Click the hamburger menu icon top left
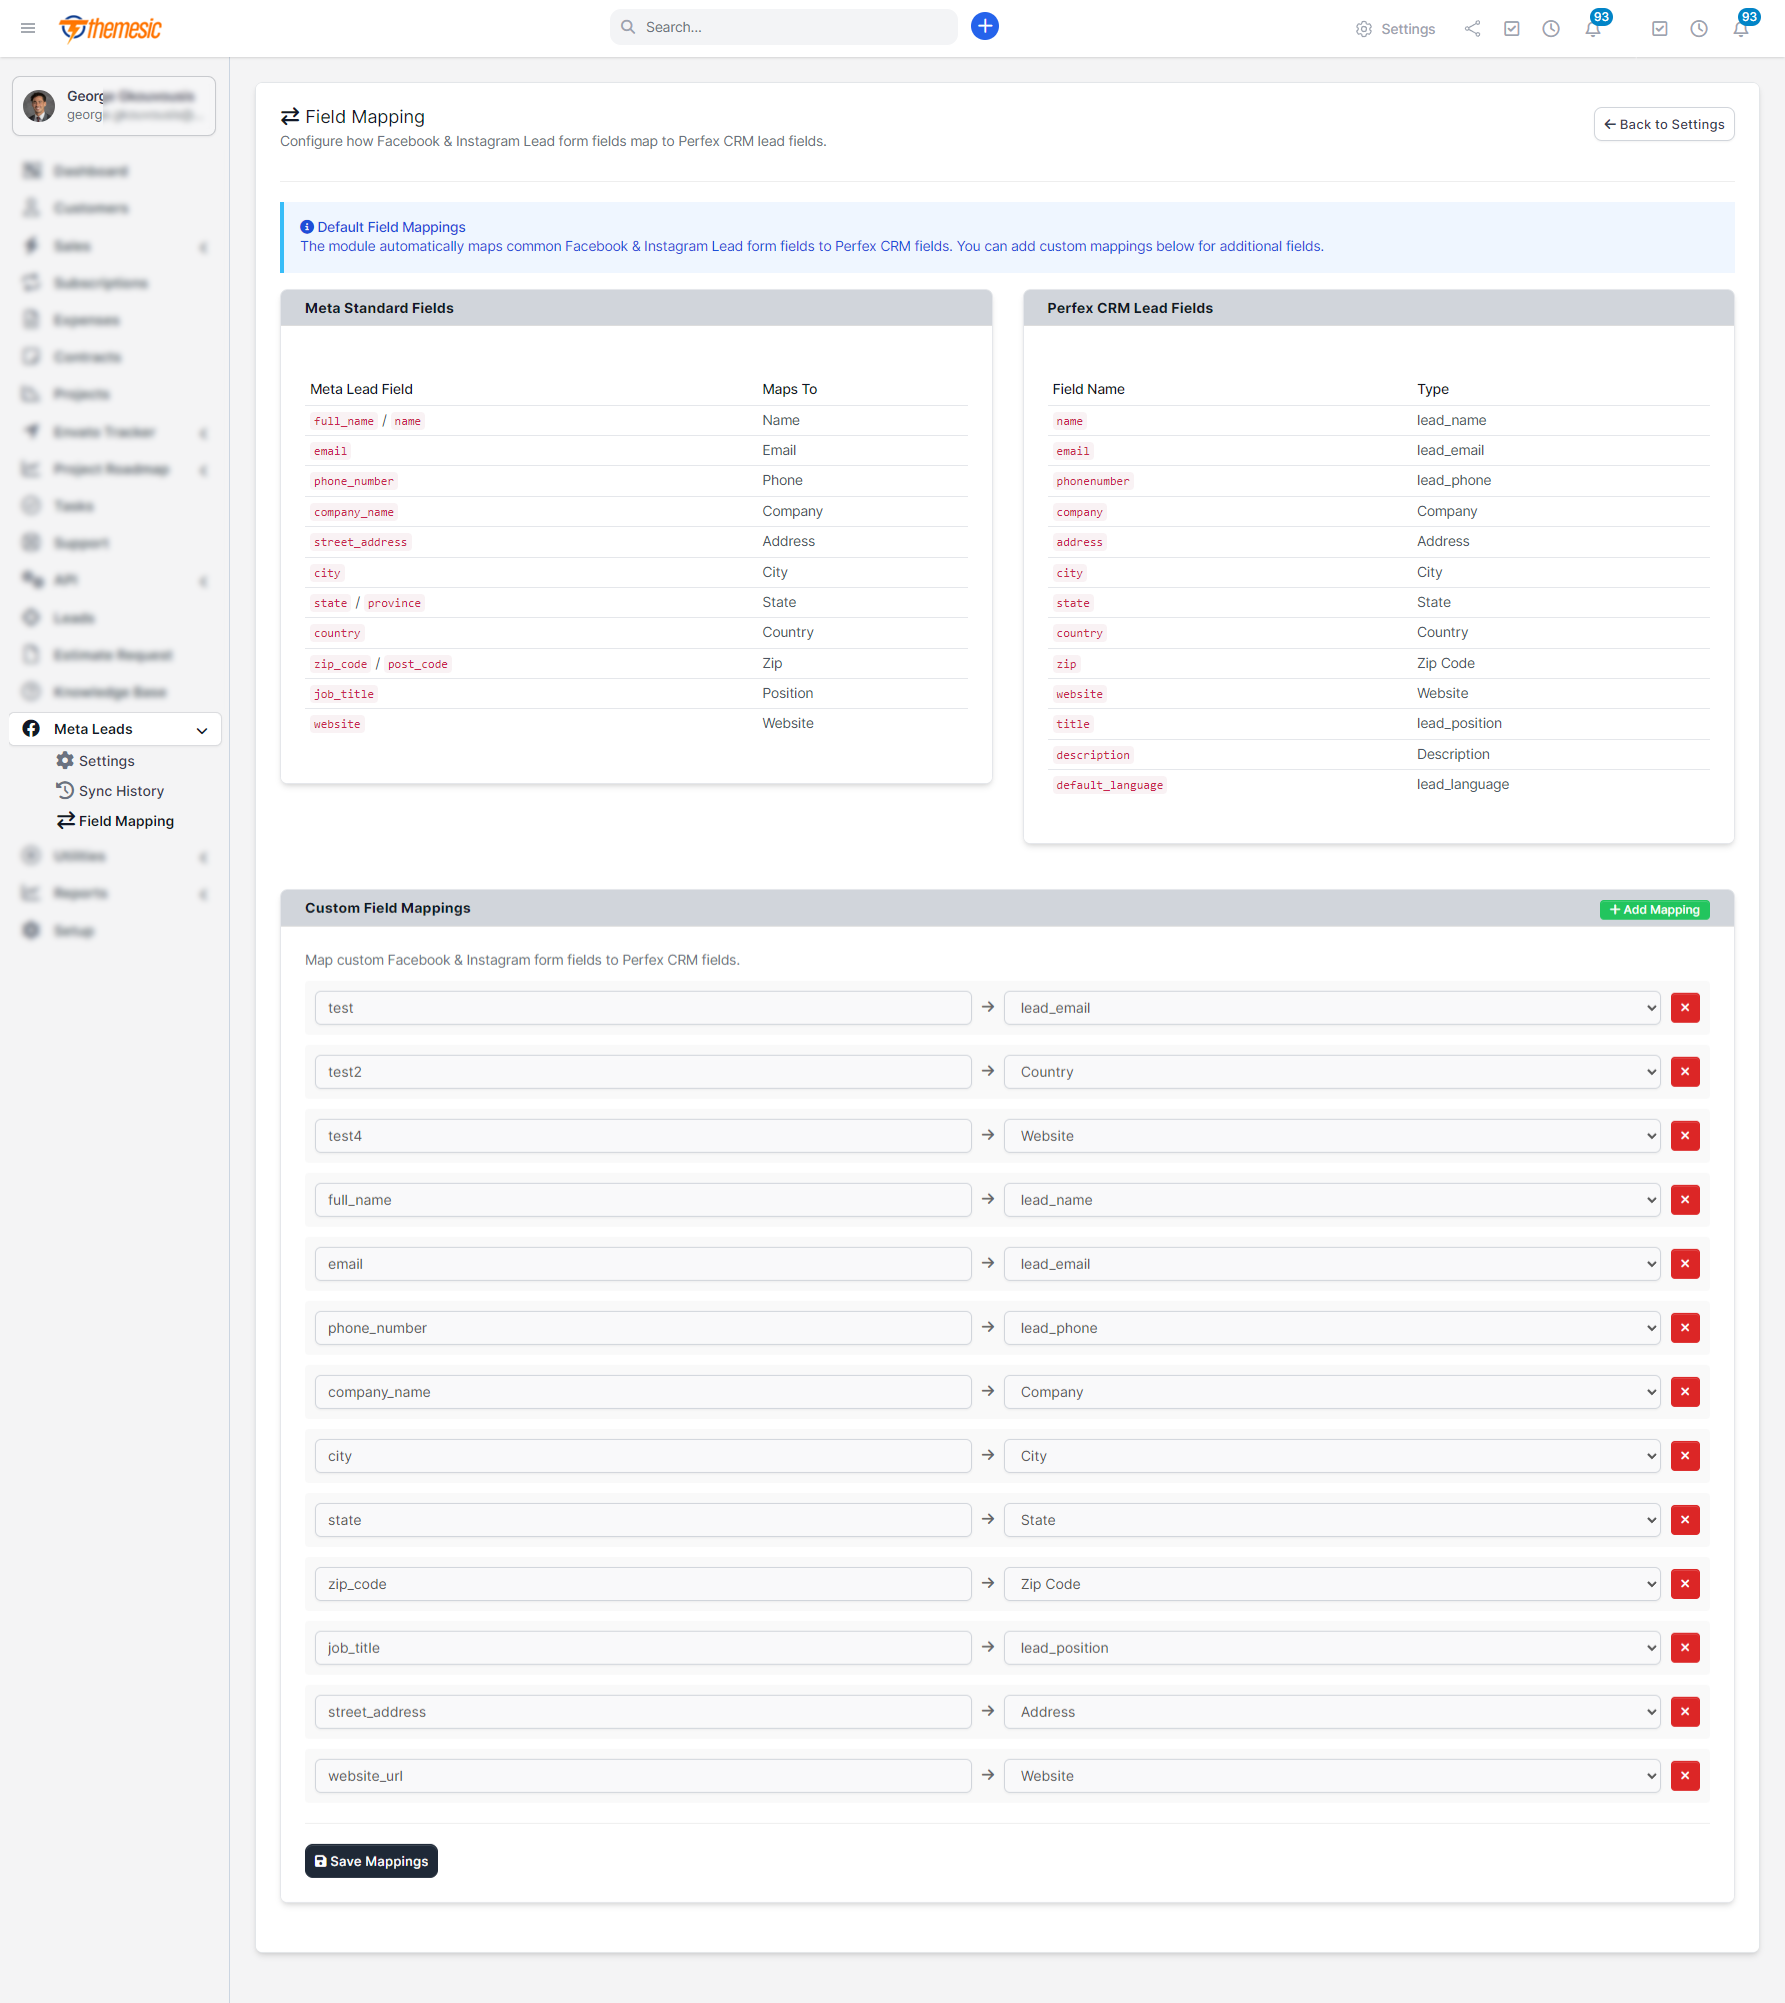This screenshot has height=2003, width=1785. pos(28,28)
